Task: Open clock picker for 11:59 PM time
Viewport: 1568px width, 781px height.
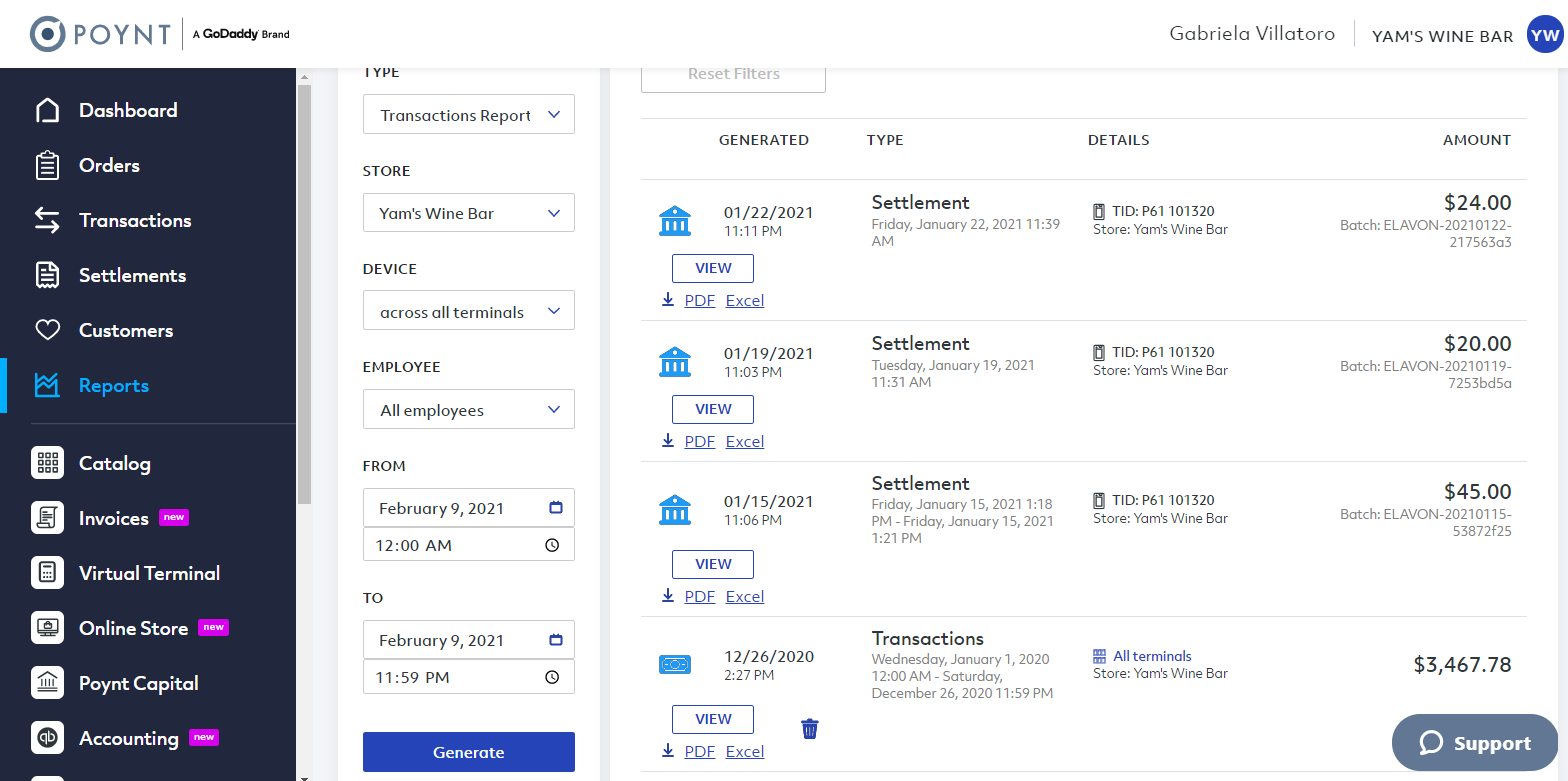Action: pyautogui.click(x=552, y=677)
